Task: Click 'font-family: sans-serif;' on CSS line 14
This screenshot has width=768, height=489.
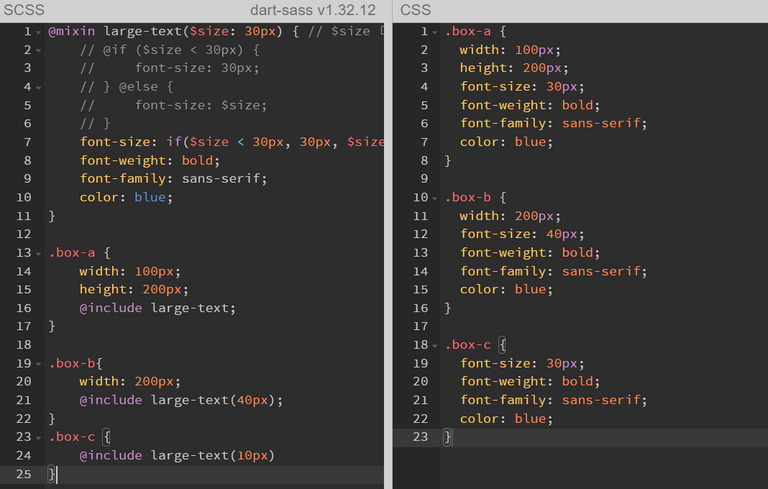Action: click(x=553, y=271)
